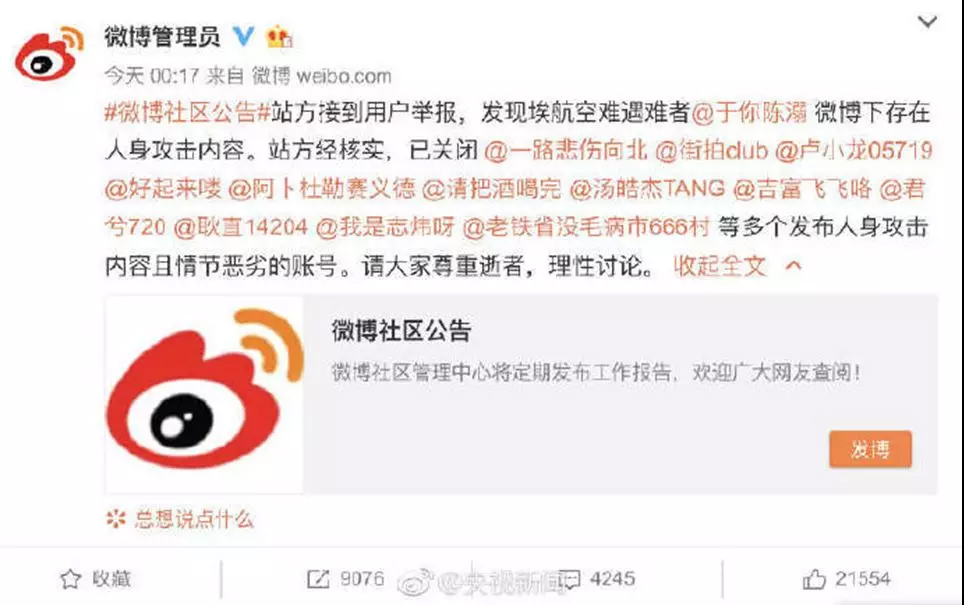The width and height of the screenshot is (964, 605).
Task: Open the @老铁省没毛病市666村 mention link
Action: click(586, 227)
